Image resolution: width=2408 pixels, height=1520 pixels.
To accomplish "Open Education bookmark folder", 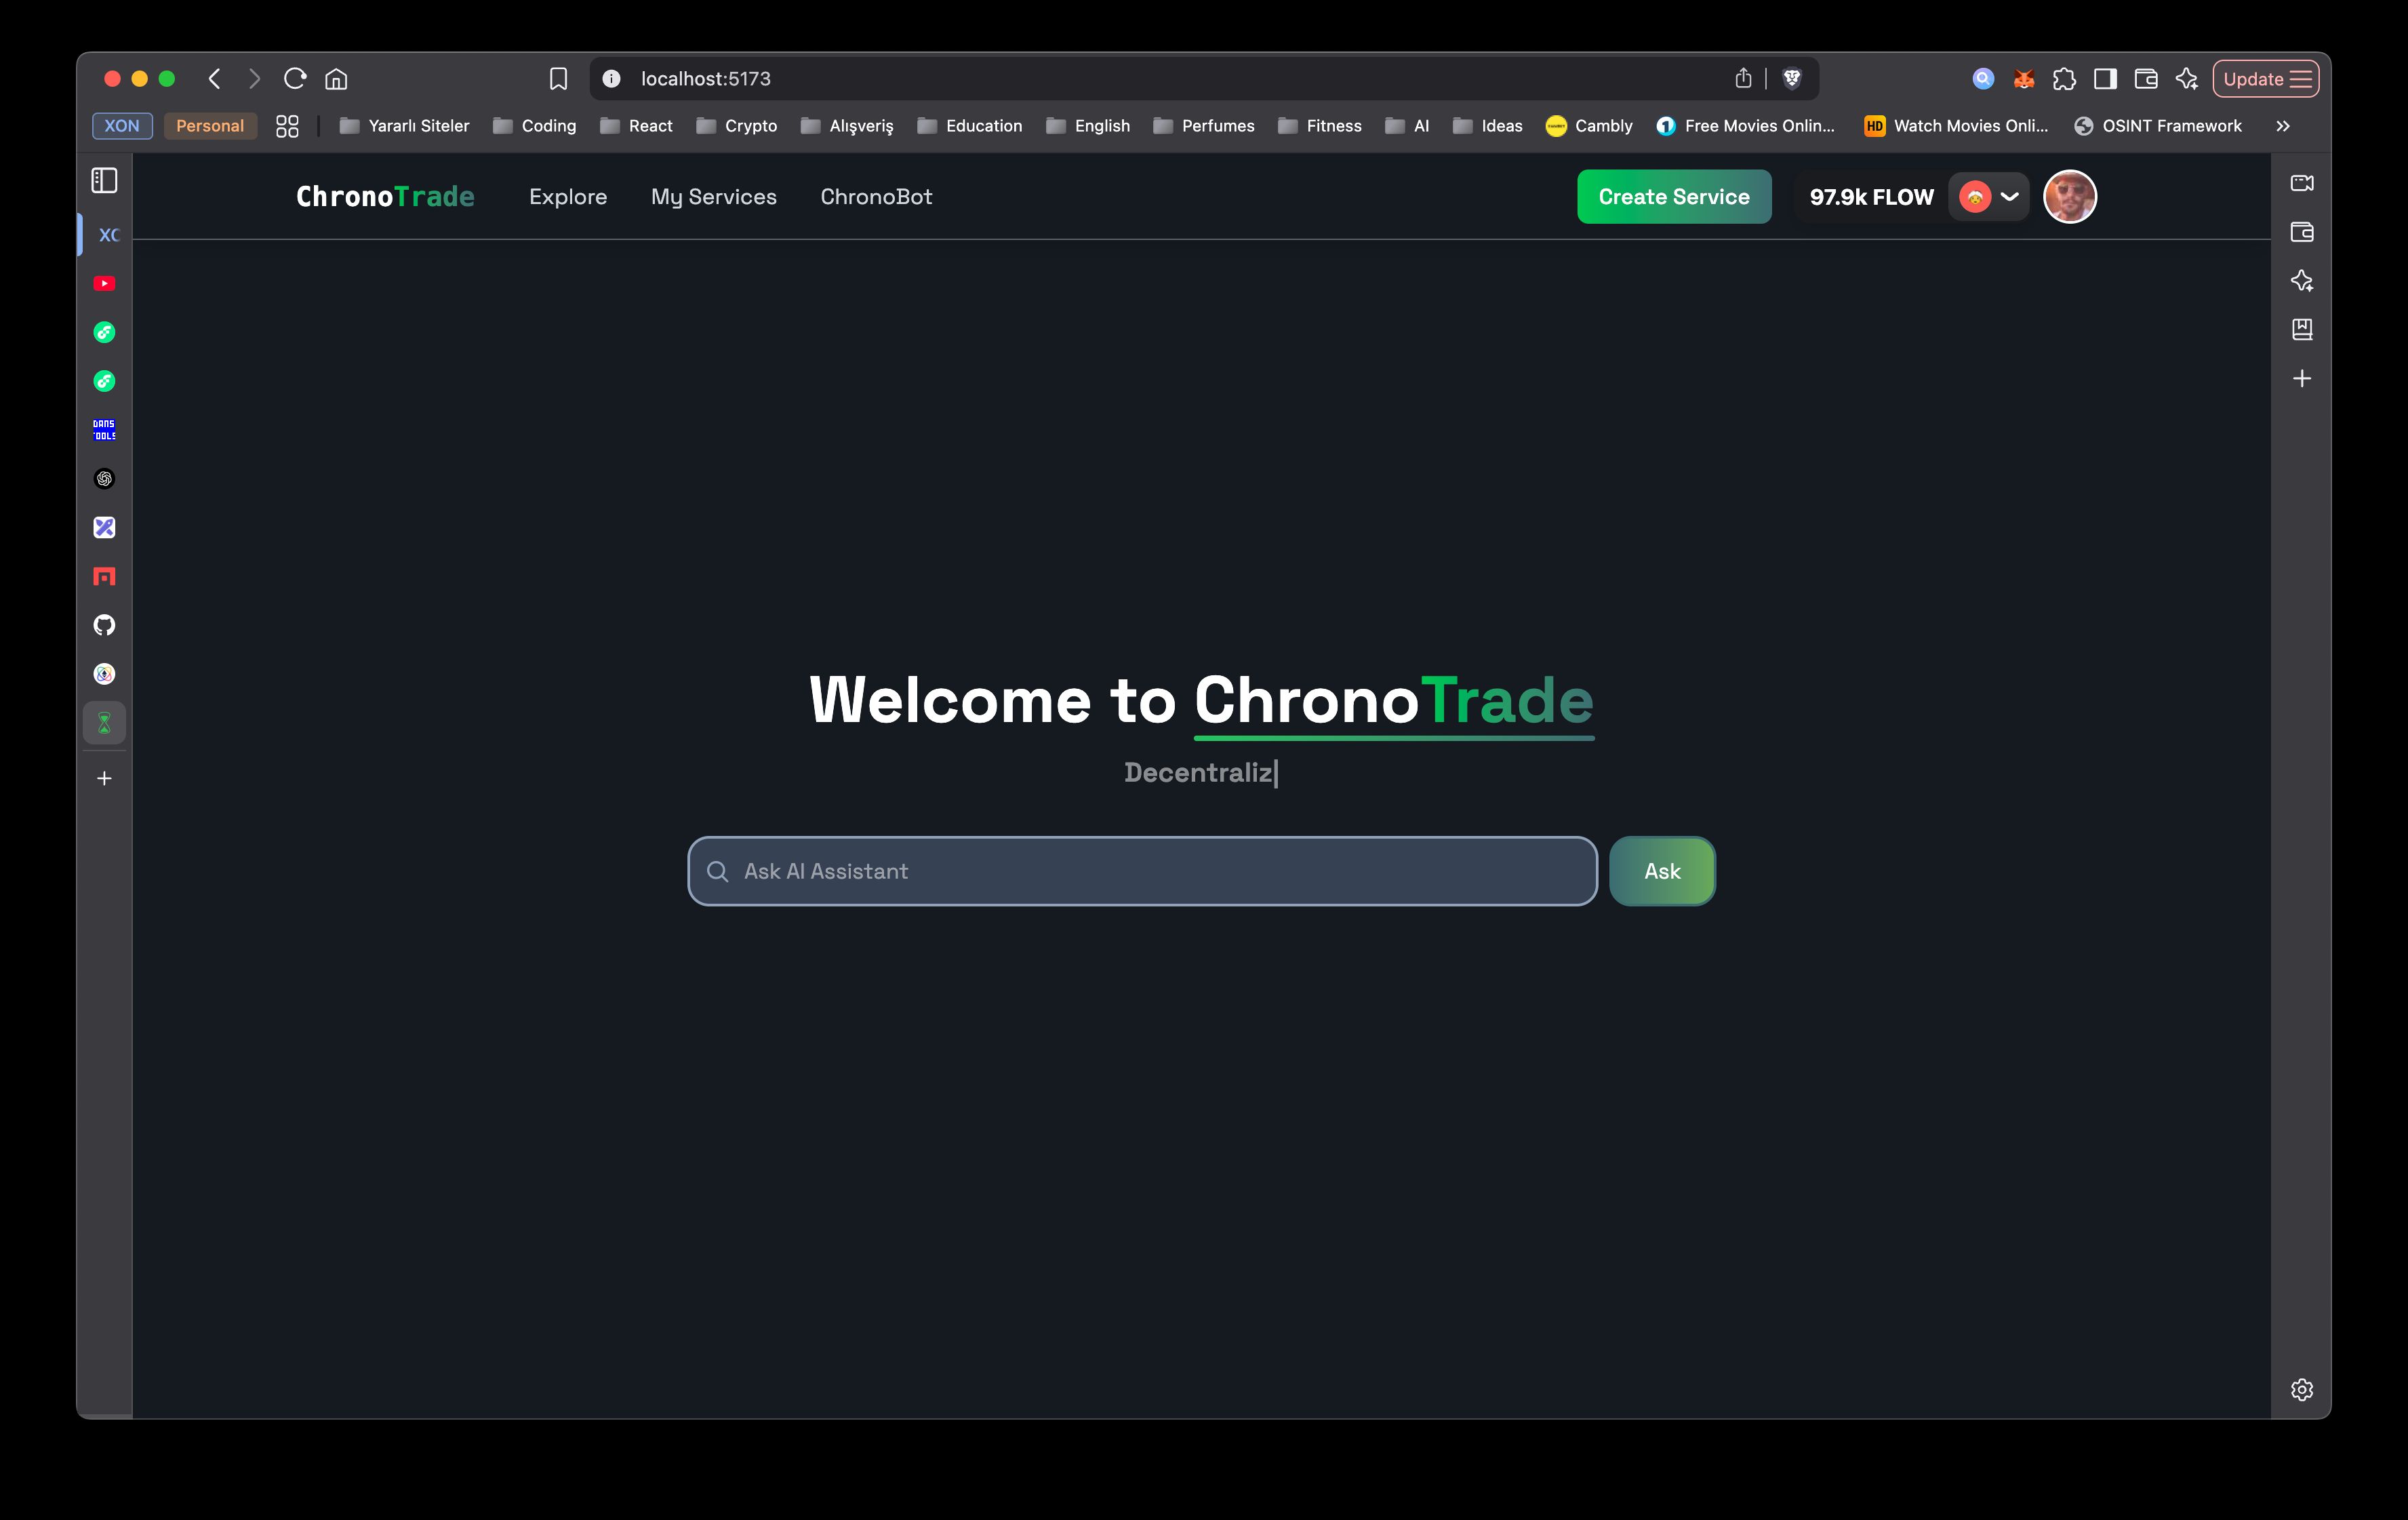I will pyautogui.click(x=970, y=126).
